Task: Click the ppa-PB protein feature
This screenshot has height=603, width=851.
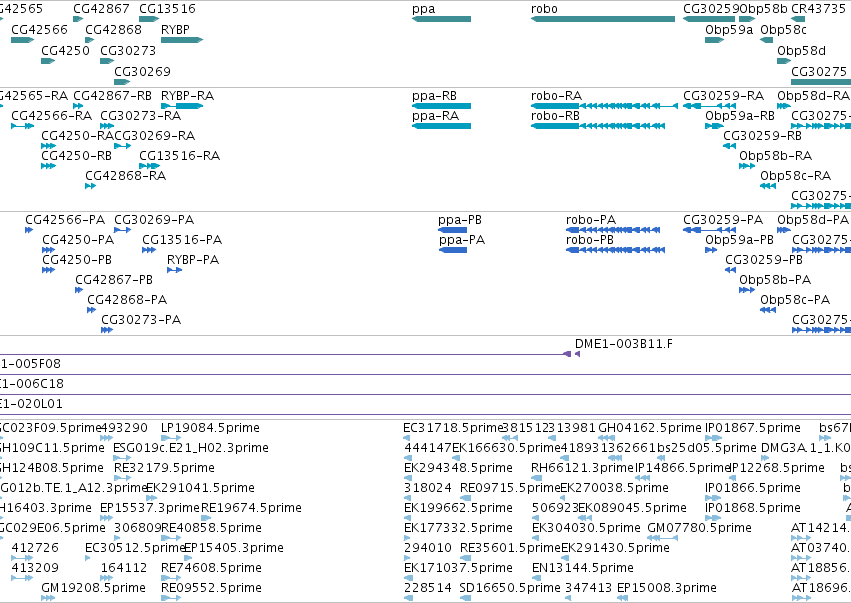Action: tap(452, 230)
